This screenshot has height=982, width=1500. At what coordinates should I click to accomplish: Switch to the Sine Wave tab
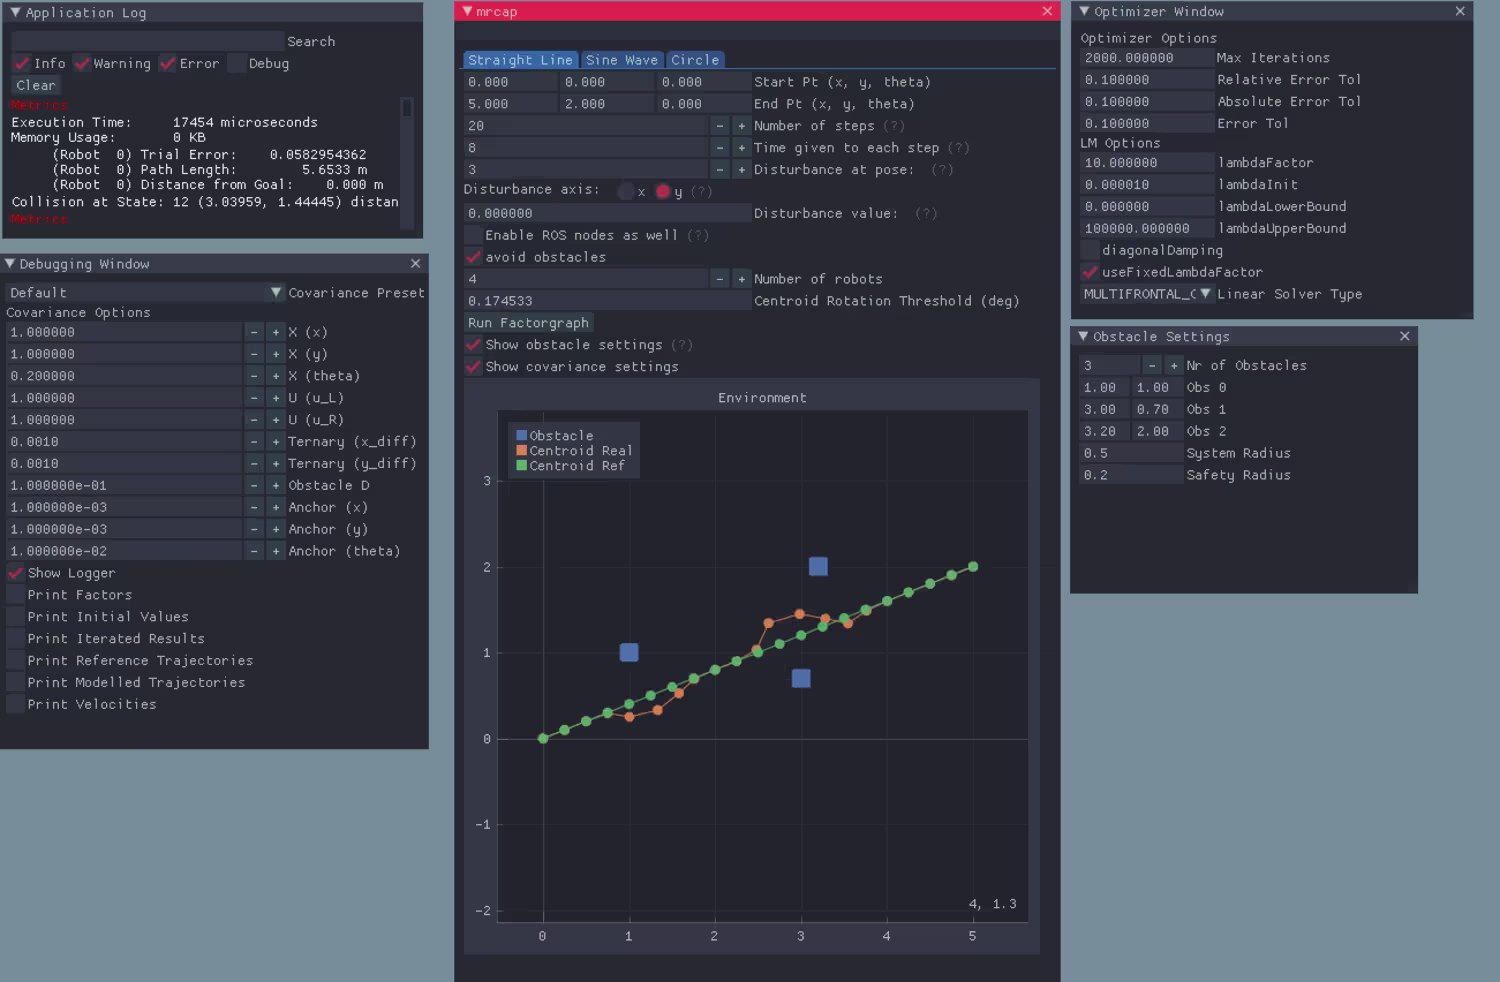pos(621,60)
